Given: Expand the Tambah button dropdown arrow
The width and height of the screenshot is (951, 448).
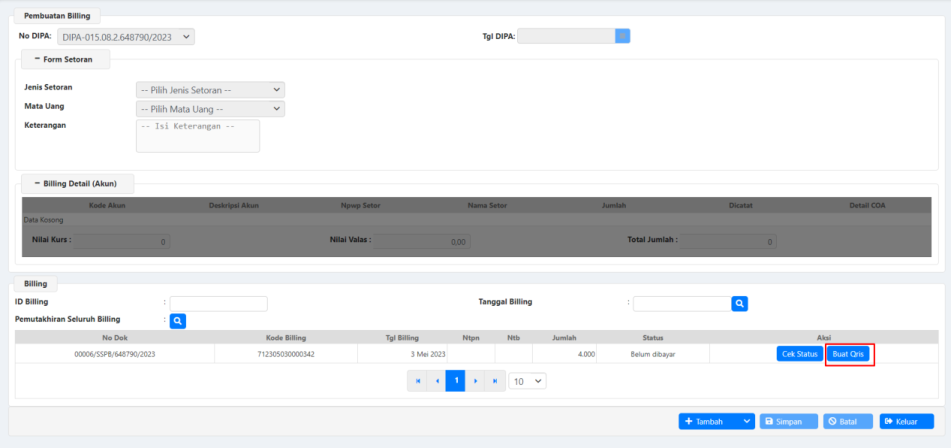Looking at the screenshot, I should point(747,422).
